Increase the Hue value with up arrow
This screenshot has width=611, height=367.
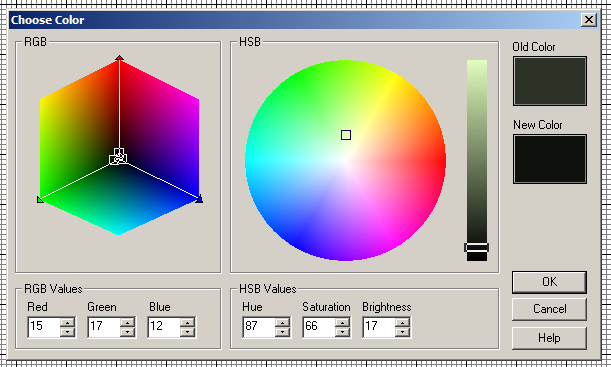point(283,322)
